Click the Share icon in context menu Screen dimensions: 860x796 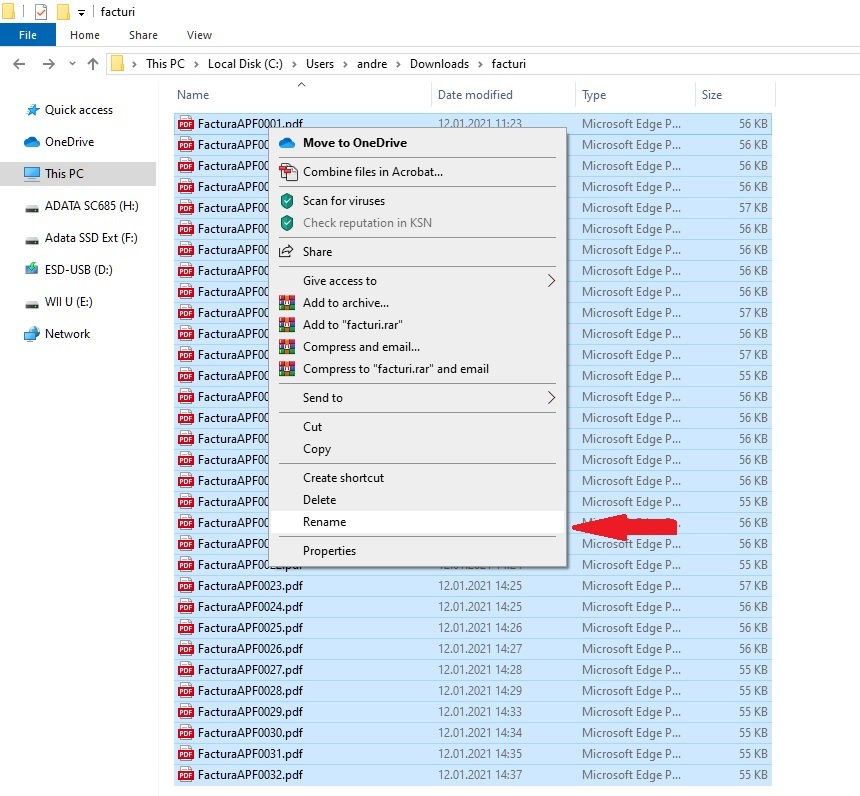coord(288,252)
